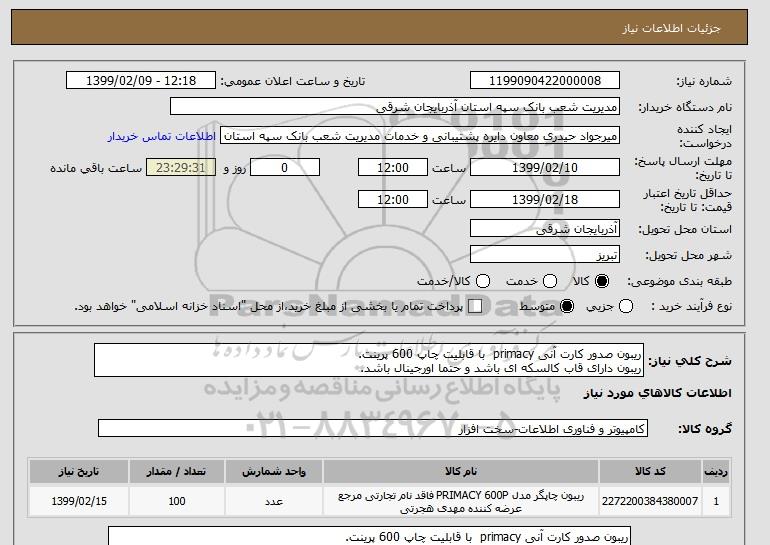Click the general description text area شرح کلی نیاز
The width and height of the screenshot is (770, 545).
(369, 360)
